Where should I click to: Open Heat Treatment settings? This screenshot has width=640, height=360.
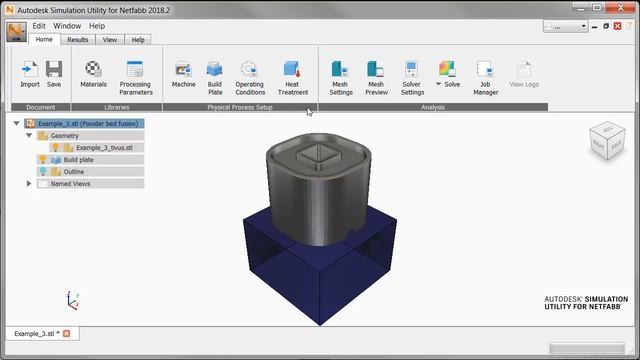(293, 78)
